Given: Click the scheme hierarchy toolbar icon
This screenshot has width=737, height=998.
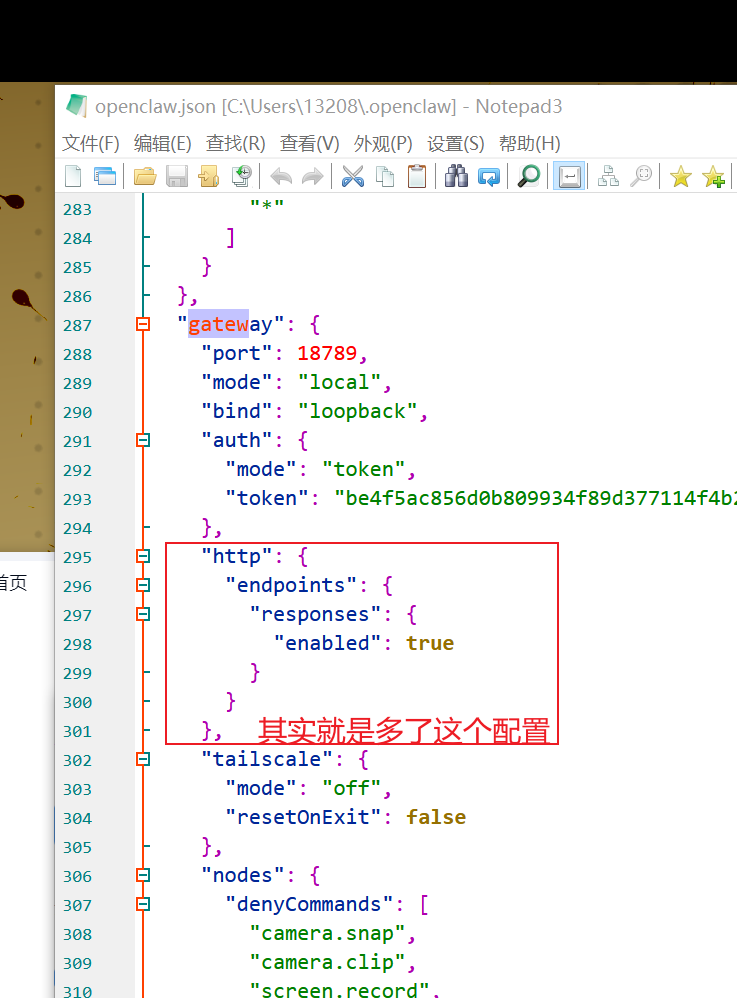Looking at the screenshot, I should tap(608, 176).
